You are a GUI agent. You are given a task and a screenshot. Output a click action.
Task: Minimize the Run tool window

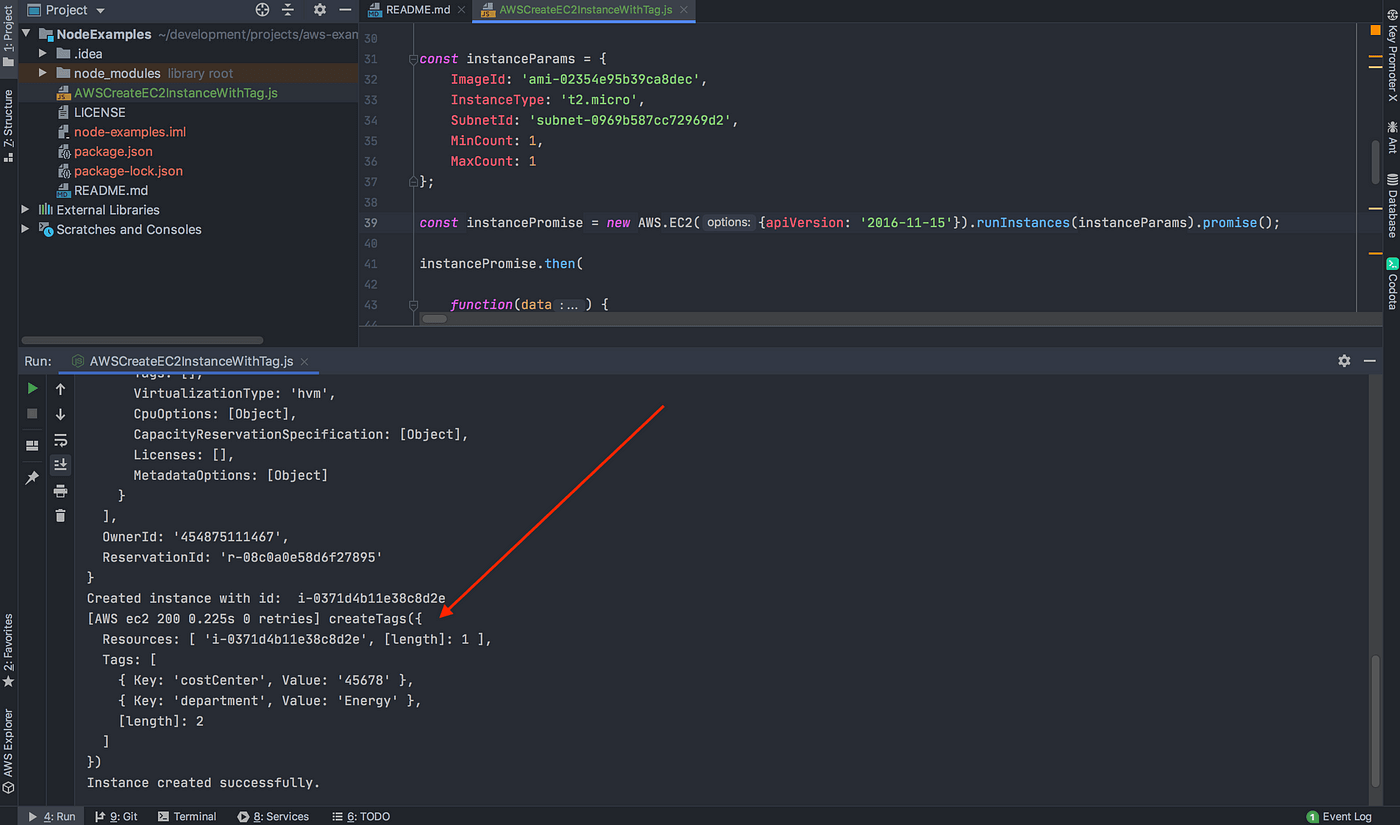coord(1370,361)
